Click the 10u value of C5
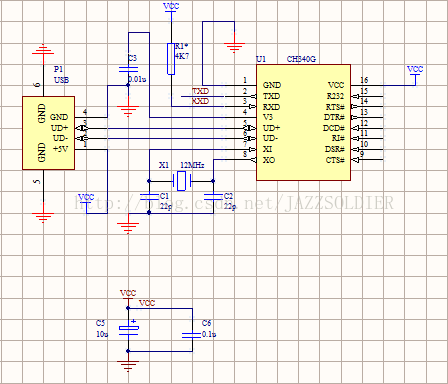Viewport: 448px width, 384px height. (x=102, y=334)
